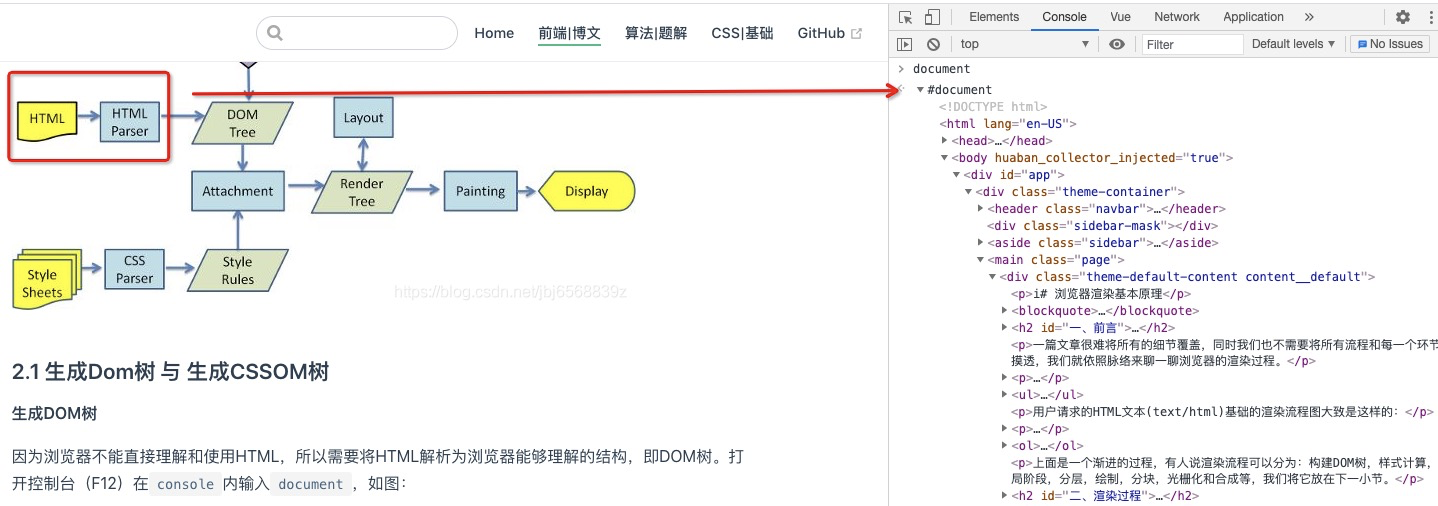Open DevTools settings gear icon
This screenshot has height=506, width=1438.
[x=1402, y=17]
